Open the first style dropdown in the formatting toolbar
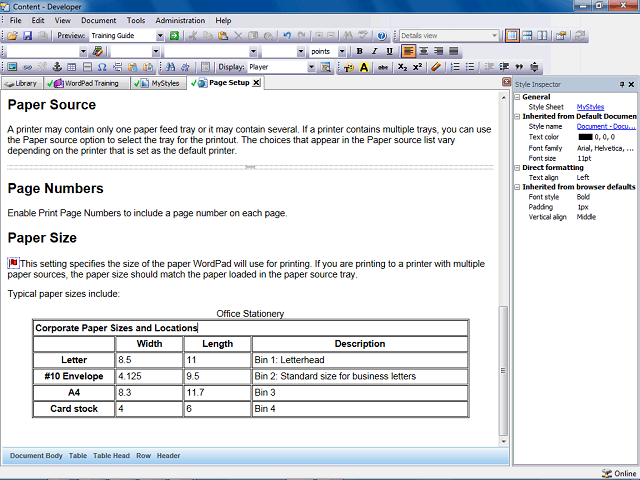Screen dimensions: 640x480 tap(83, 52)
